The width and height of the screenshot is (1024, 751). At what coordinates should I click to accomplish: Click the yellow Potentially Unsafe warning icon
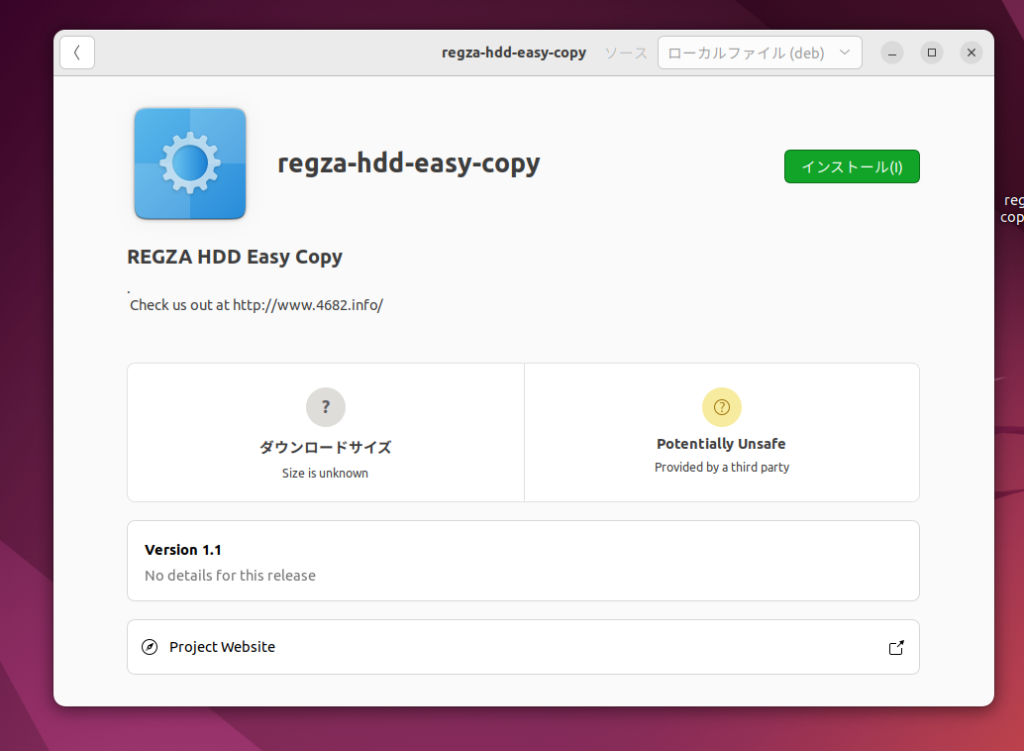point(721,407)
